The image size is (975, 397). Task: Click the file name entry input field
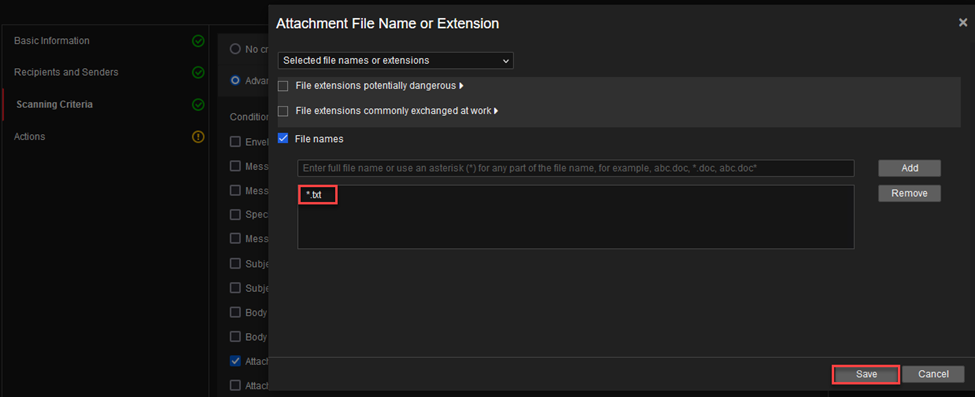point(576,168)
